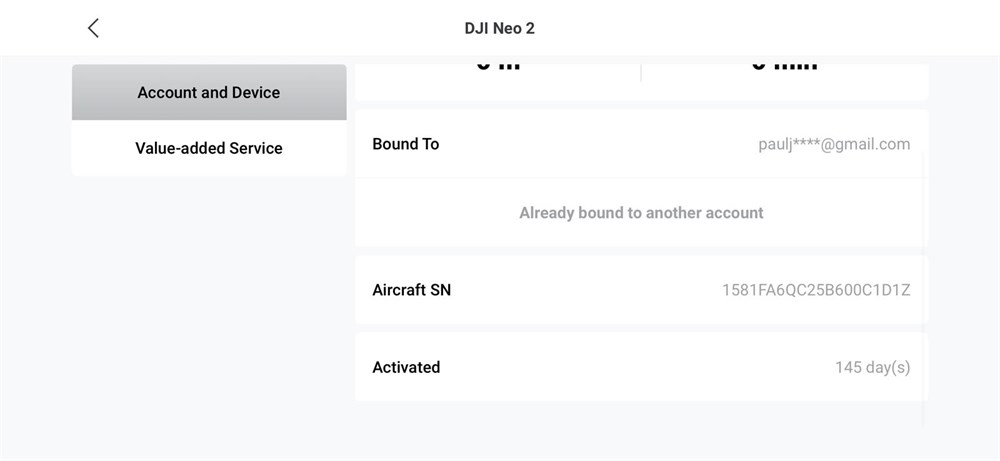Screen dimensions: 1000x461
Task: Click the Aircraft SN label
Action: [x=411, y=290]
